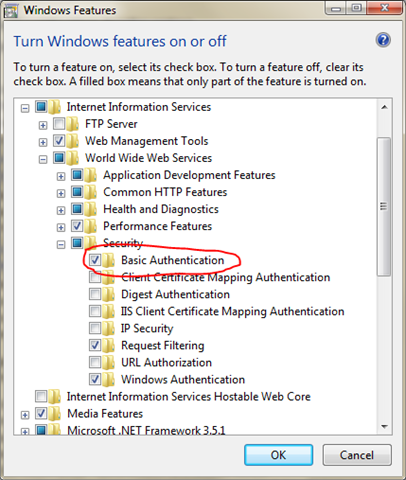Click the scrollbar up arrow

(384, 107)
